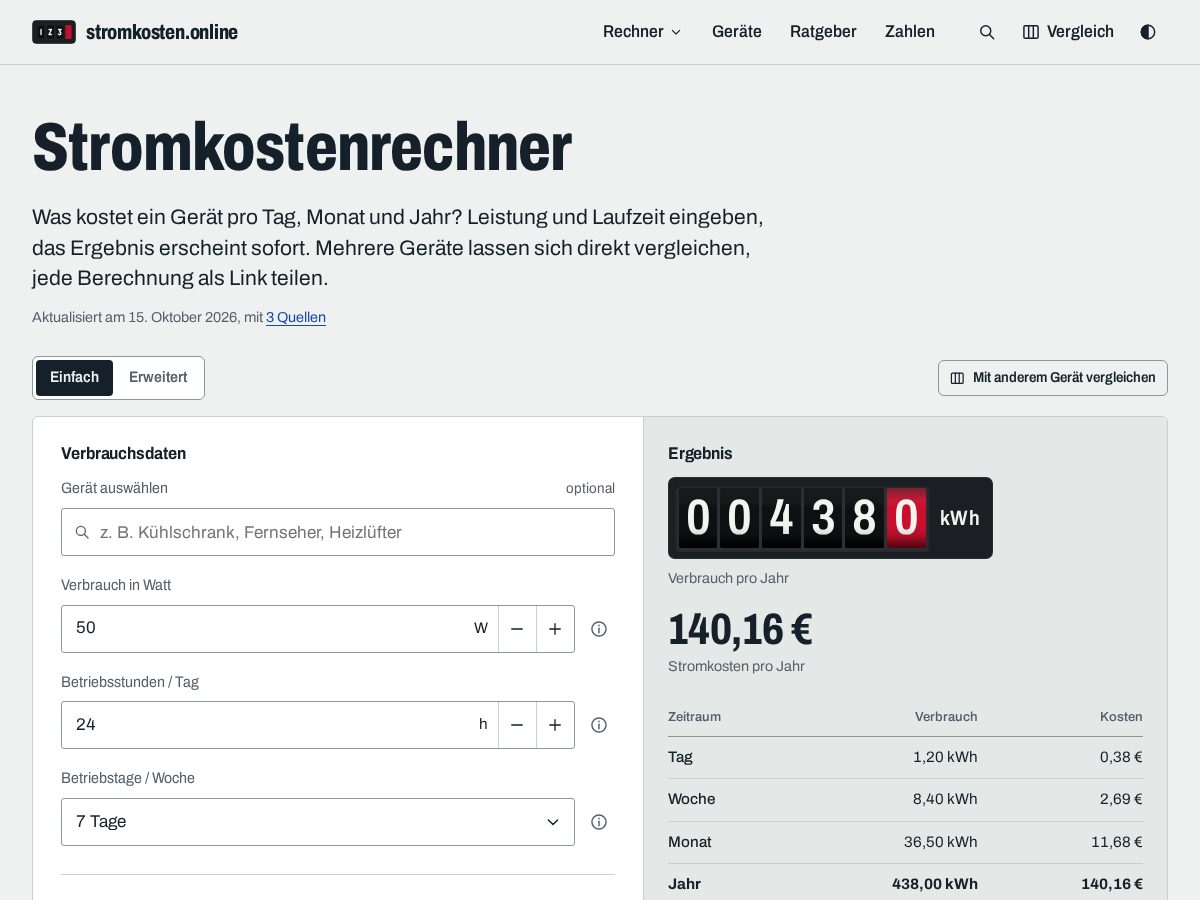Click the Tag consumption 1,20 kWh
Image resolution: width=1200 pixels, height=900 pixels.
point(945,757)
